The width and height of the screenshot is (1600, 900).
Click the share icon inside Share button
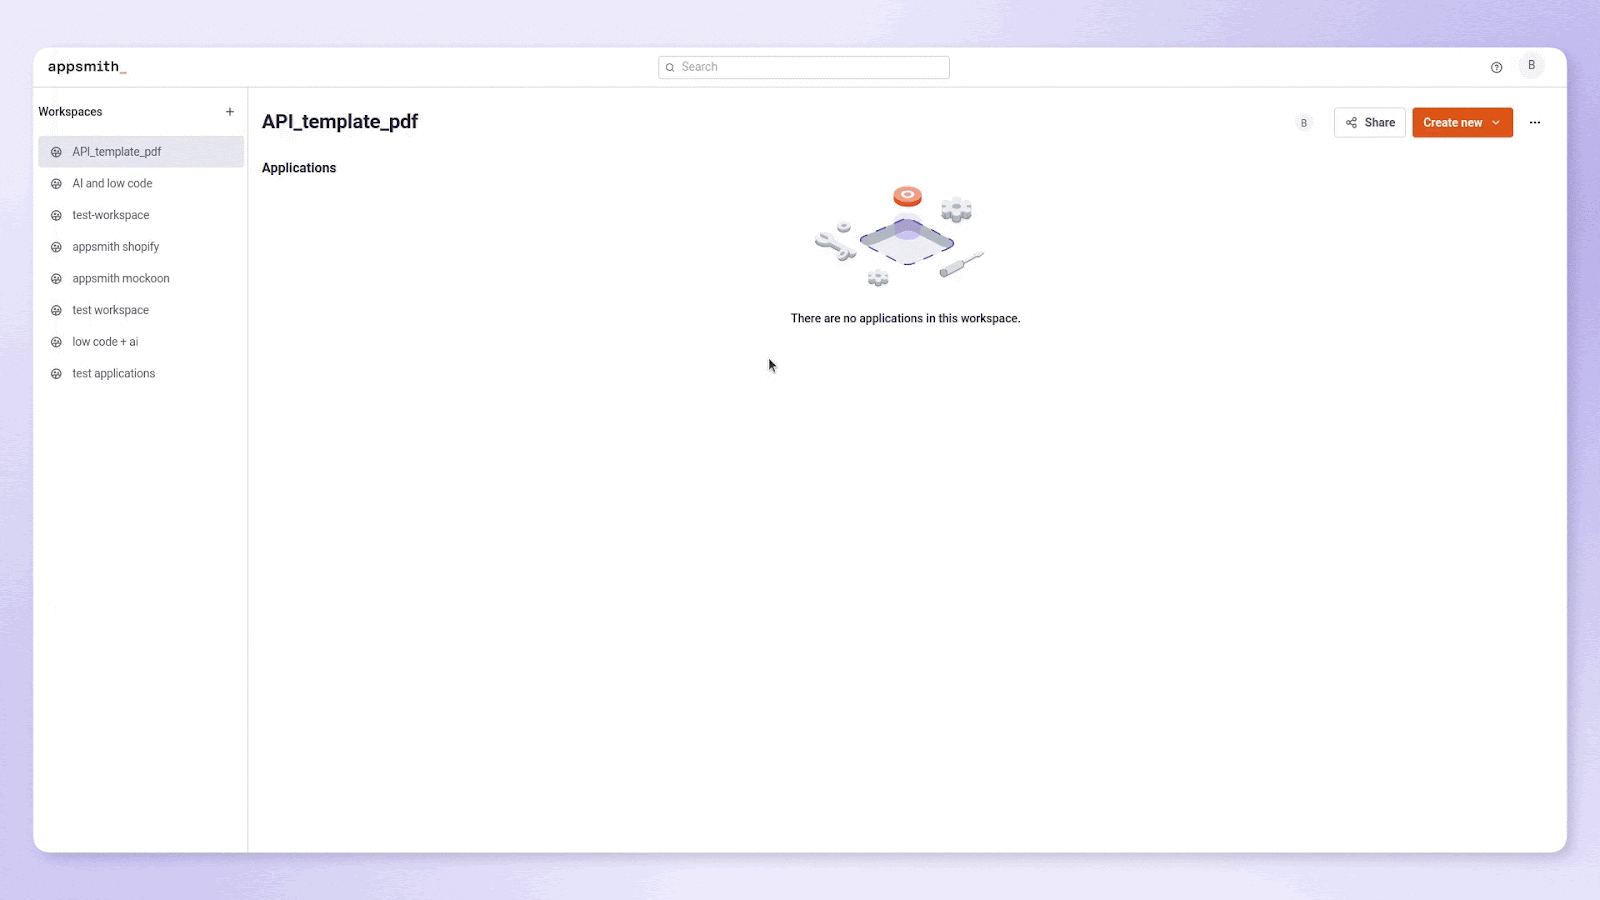click(x=1350, y=122)
